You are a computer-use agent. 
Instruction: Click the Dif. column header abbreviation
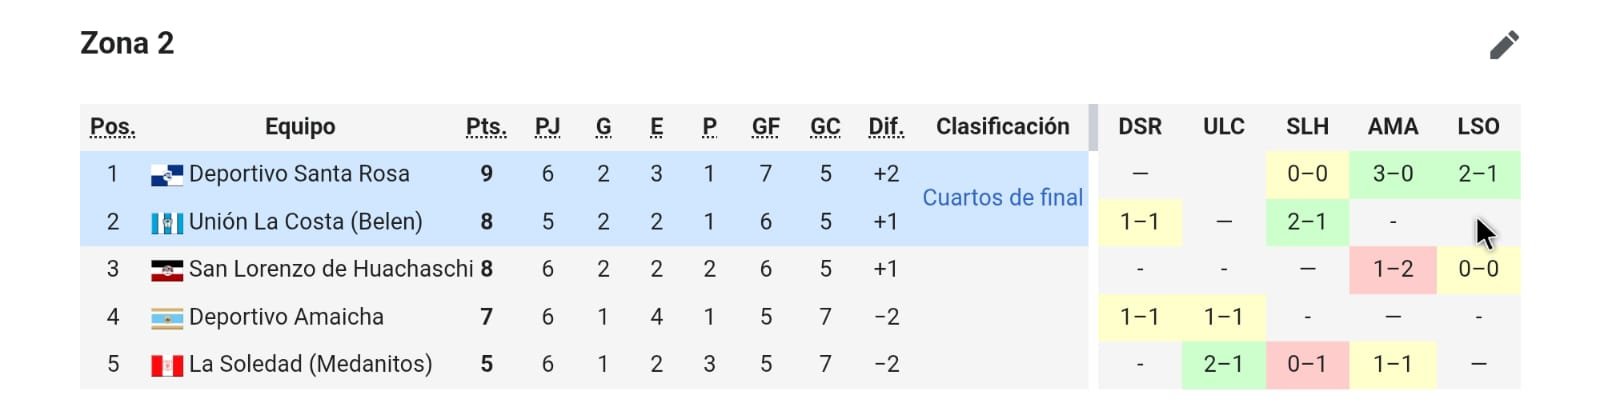pyautogui.click(x=886, y=127)
